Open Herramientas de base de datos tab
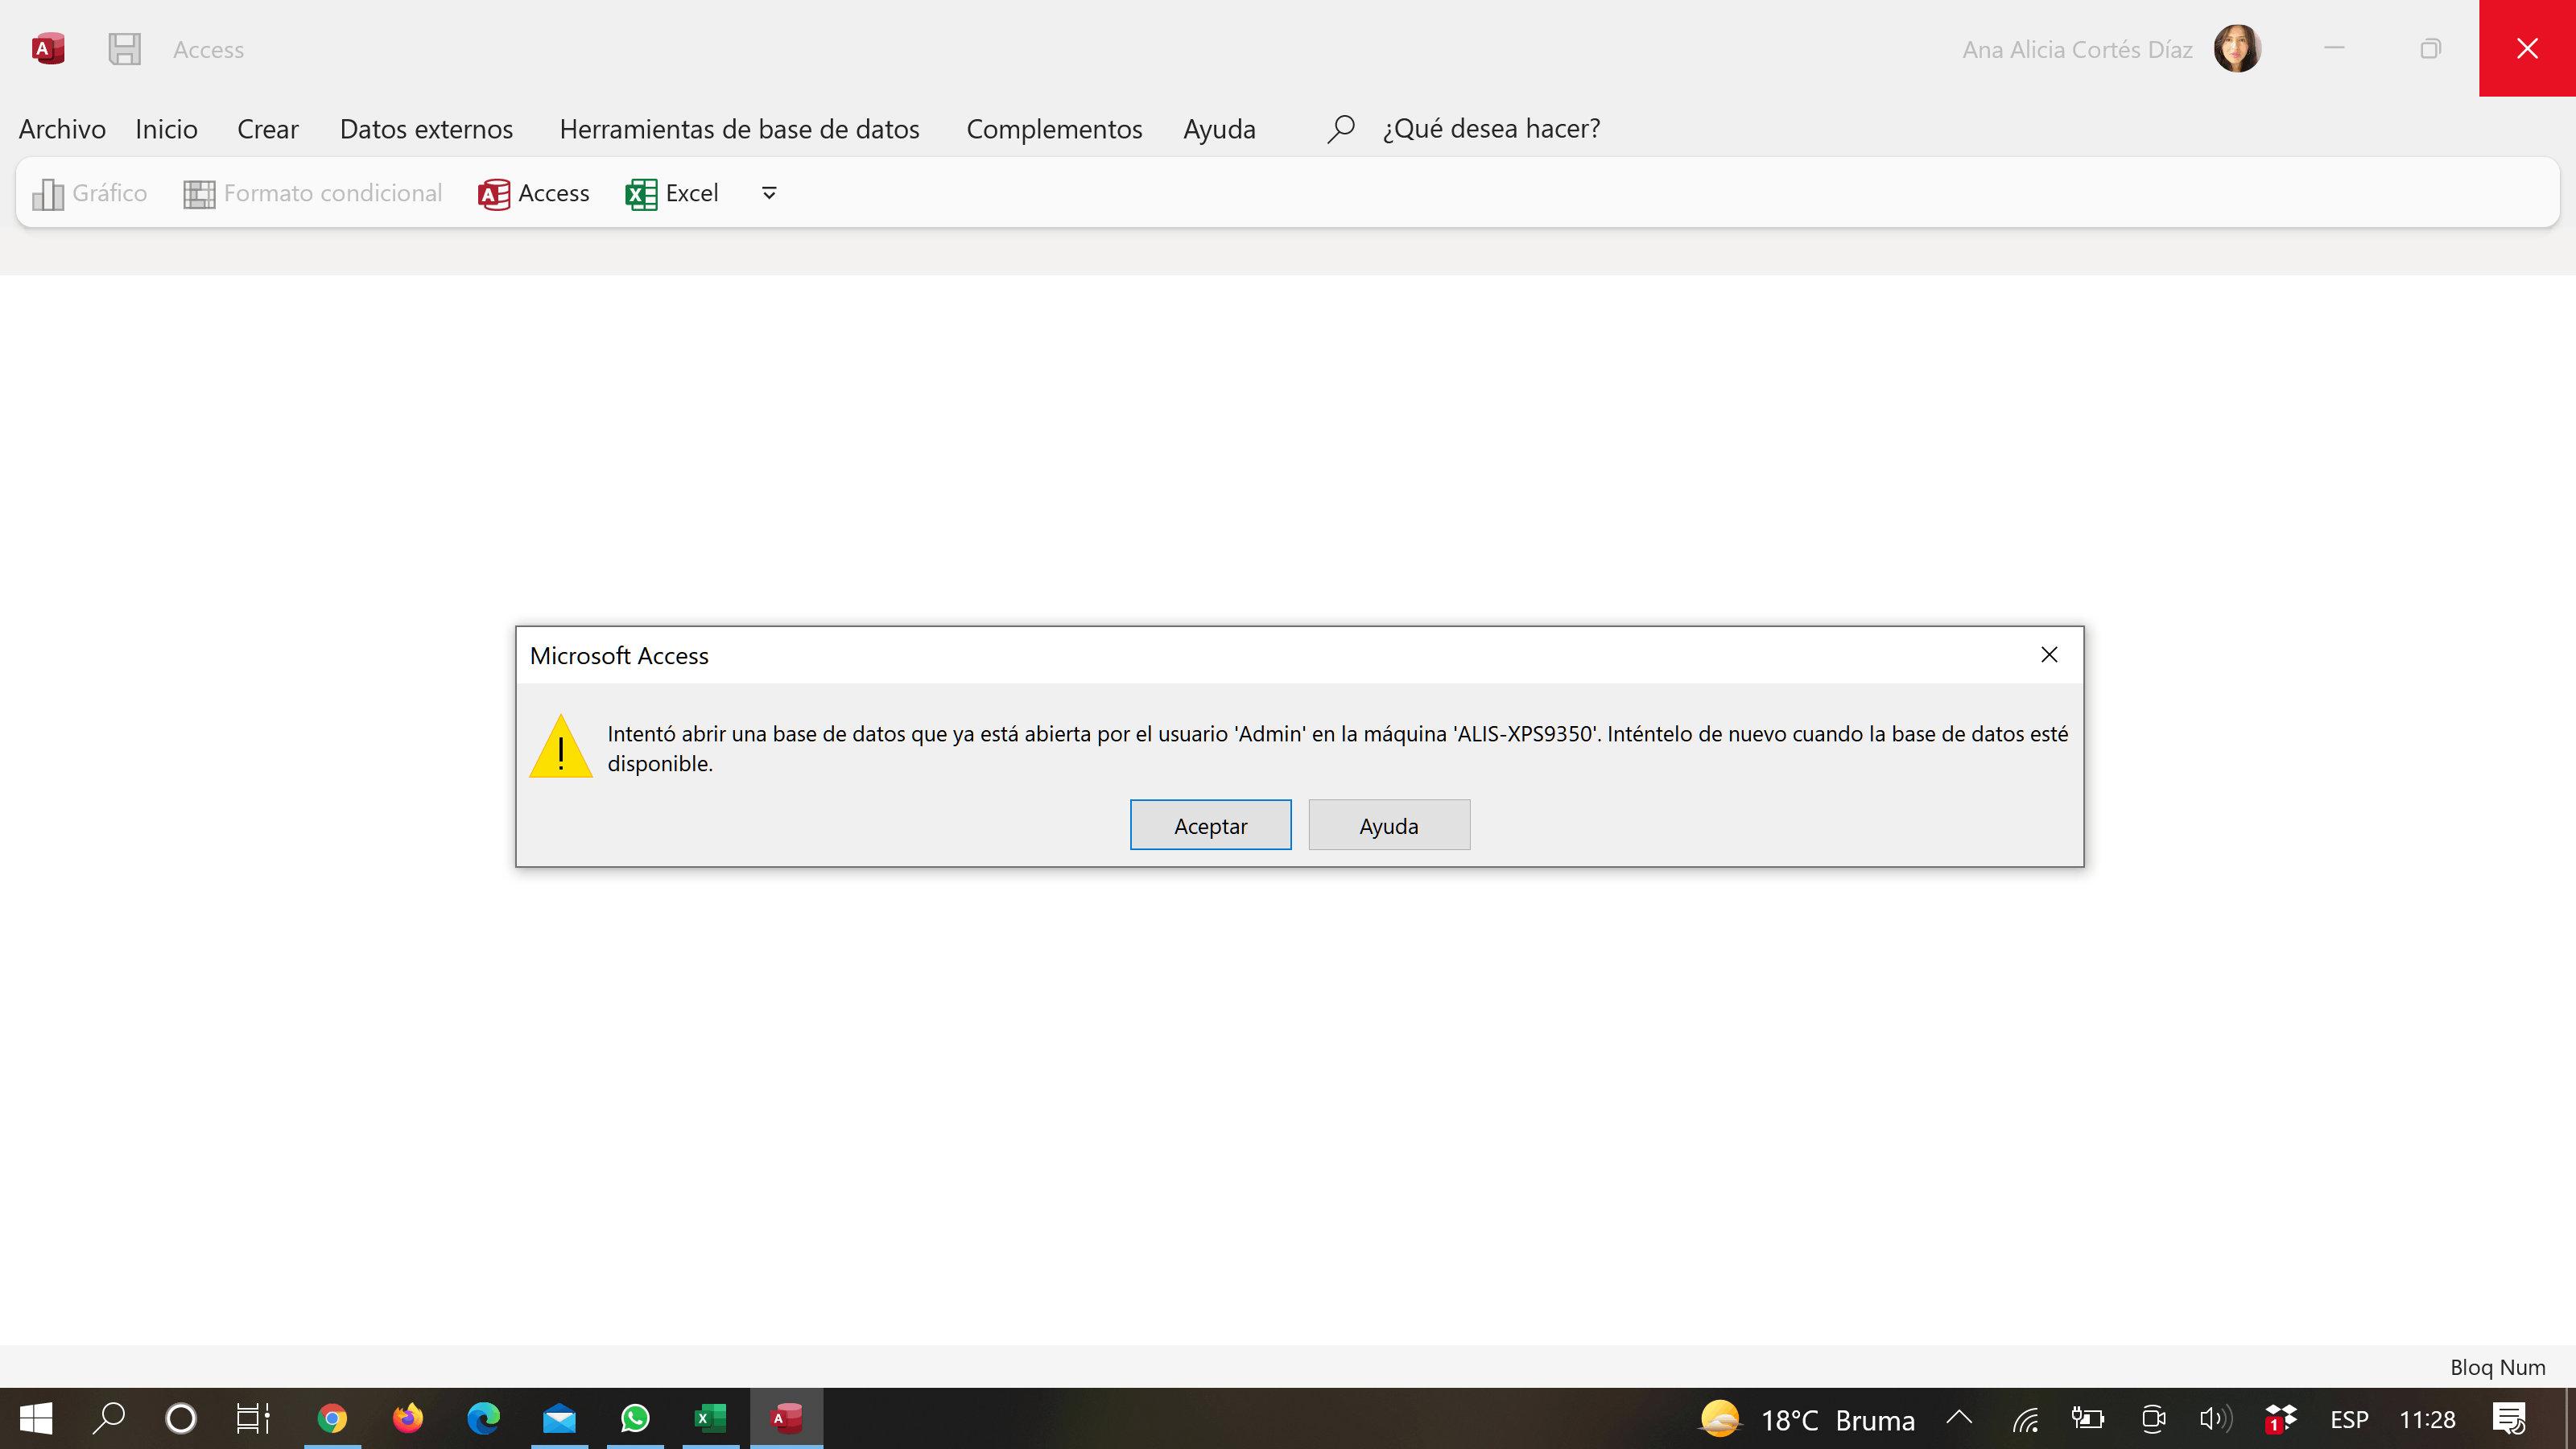2576x1449 pixels. pyautogui.click(x=739, y=129)
